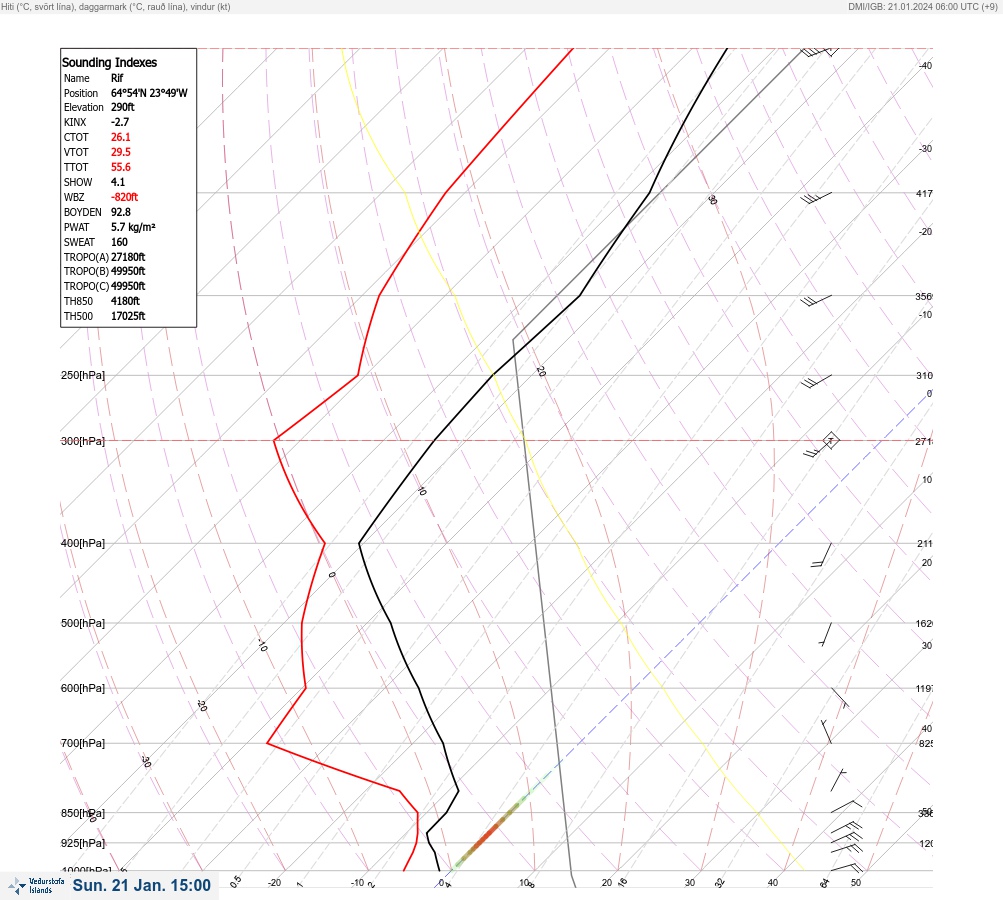The image size is (1003, 900).
Task: Click the chart legend title at top left
Action: coord(116,7)
